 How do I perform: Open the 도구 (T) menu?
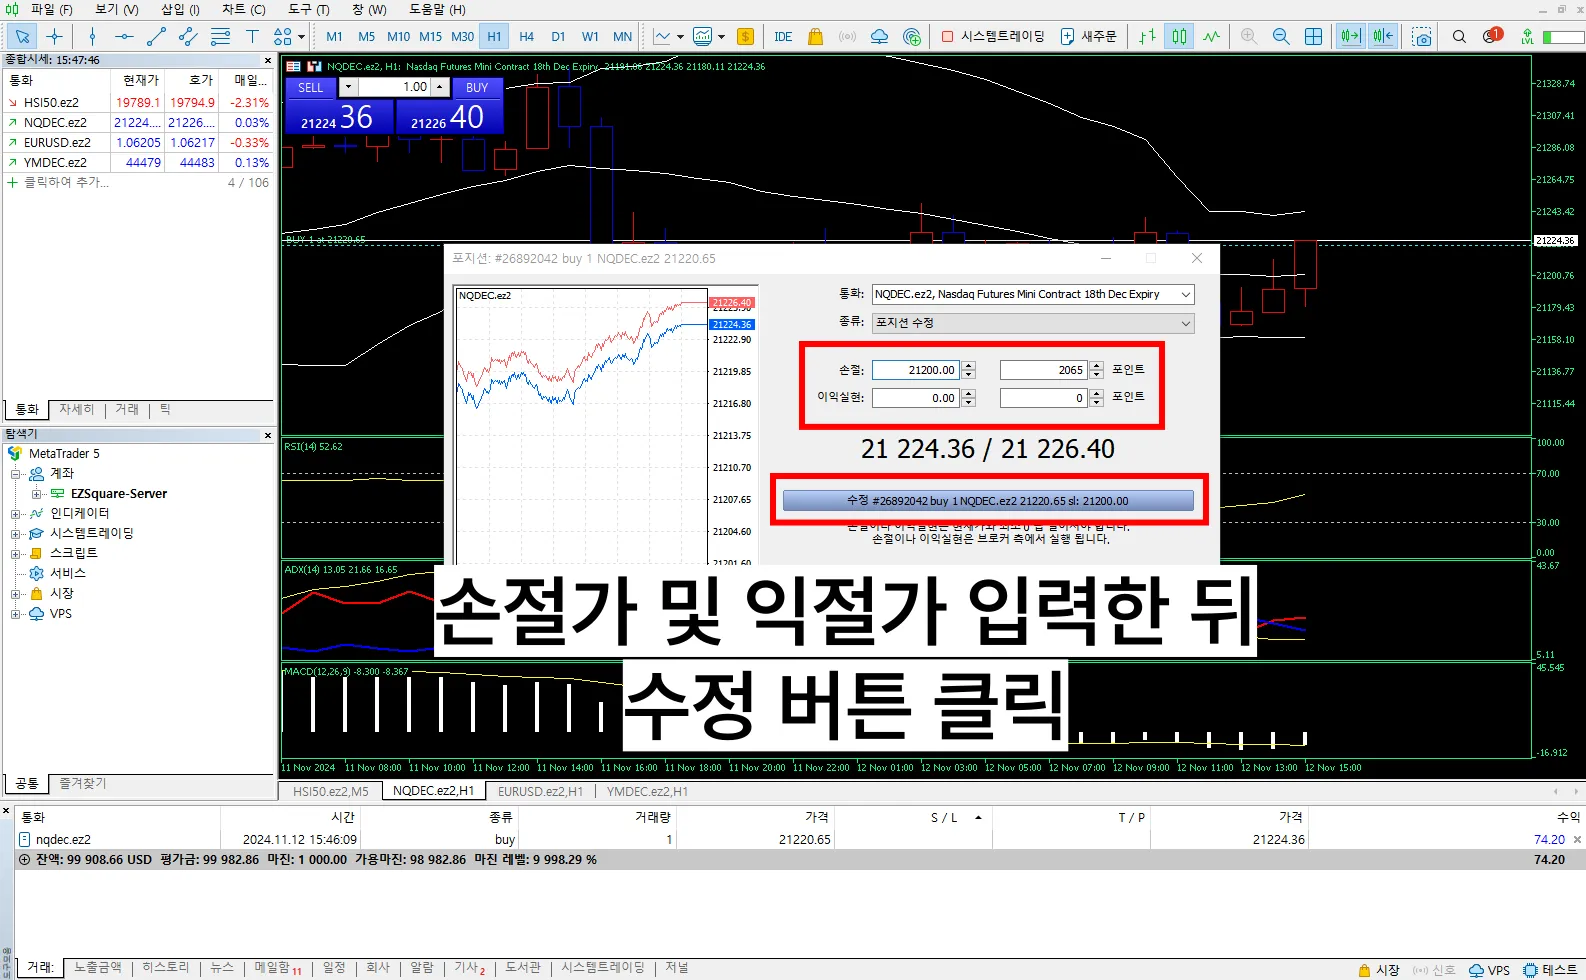point(308,9)
